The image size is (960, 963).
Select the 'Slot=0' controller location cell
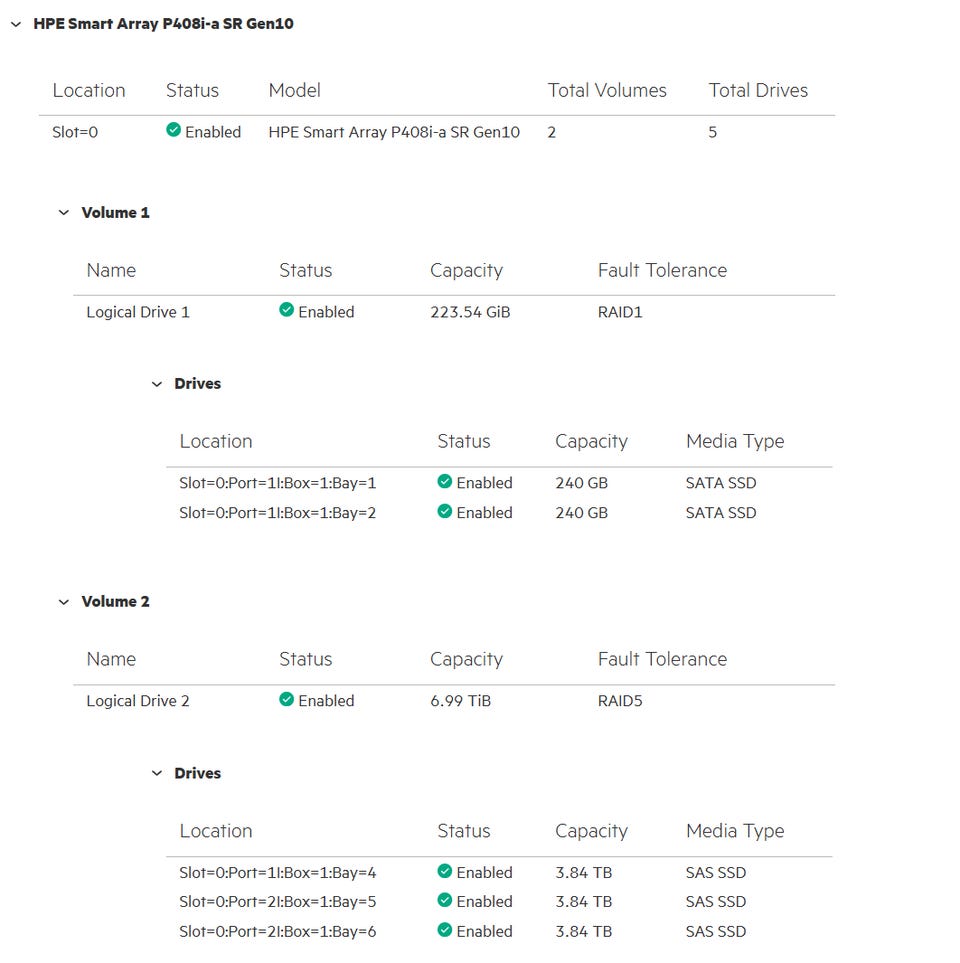75,132
